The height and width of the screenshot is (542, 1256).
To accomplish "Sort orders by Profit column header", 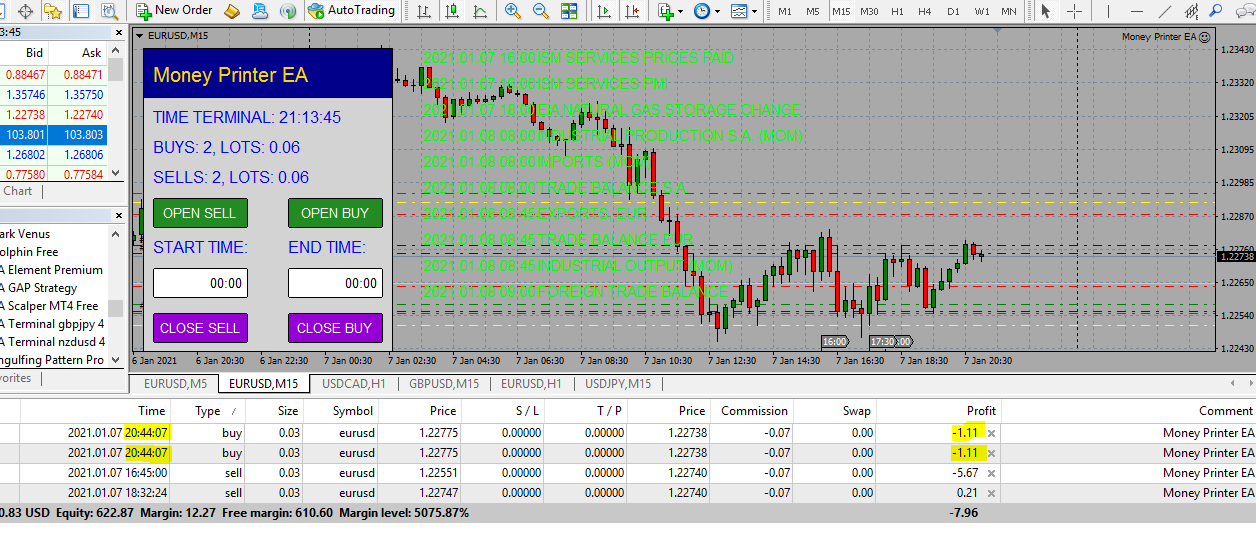I will click(938, 411).
